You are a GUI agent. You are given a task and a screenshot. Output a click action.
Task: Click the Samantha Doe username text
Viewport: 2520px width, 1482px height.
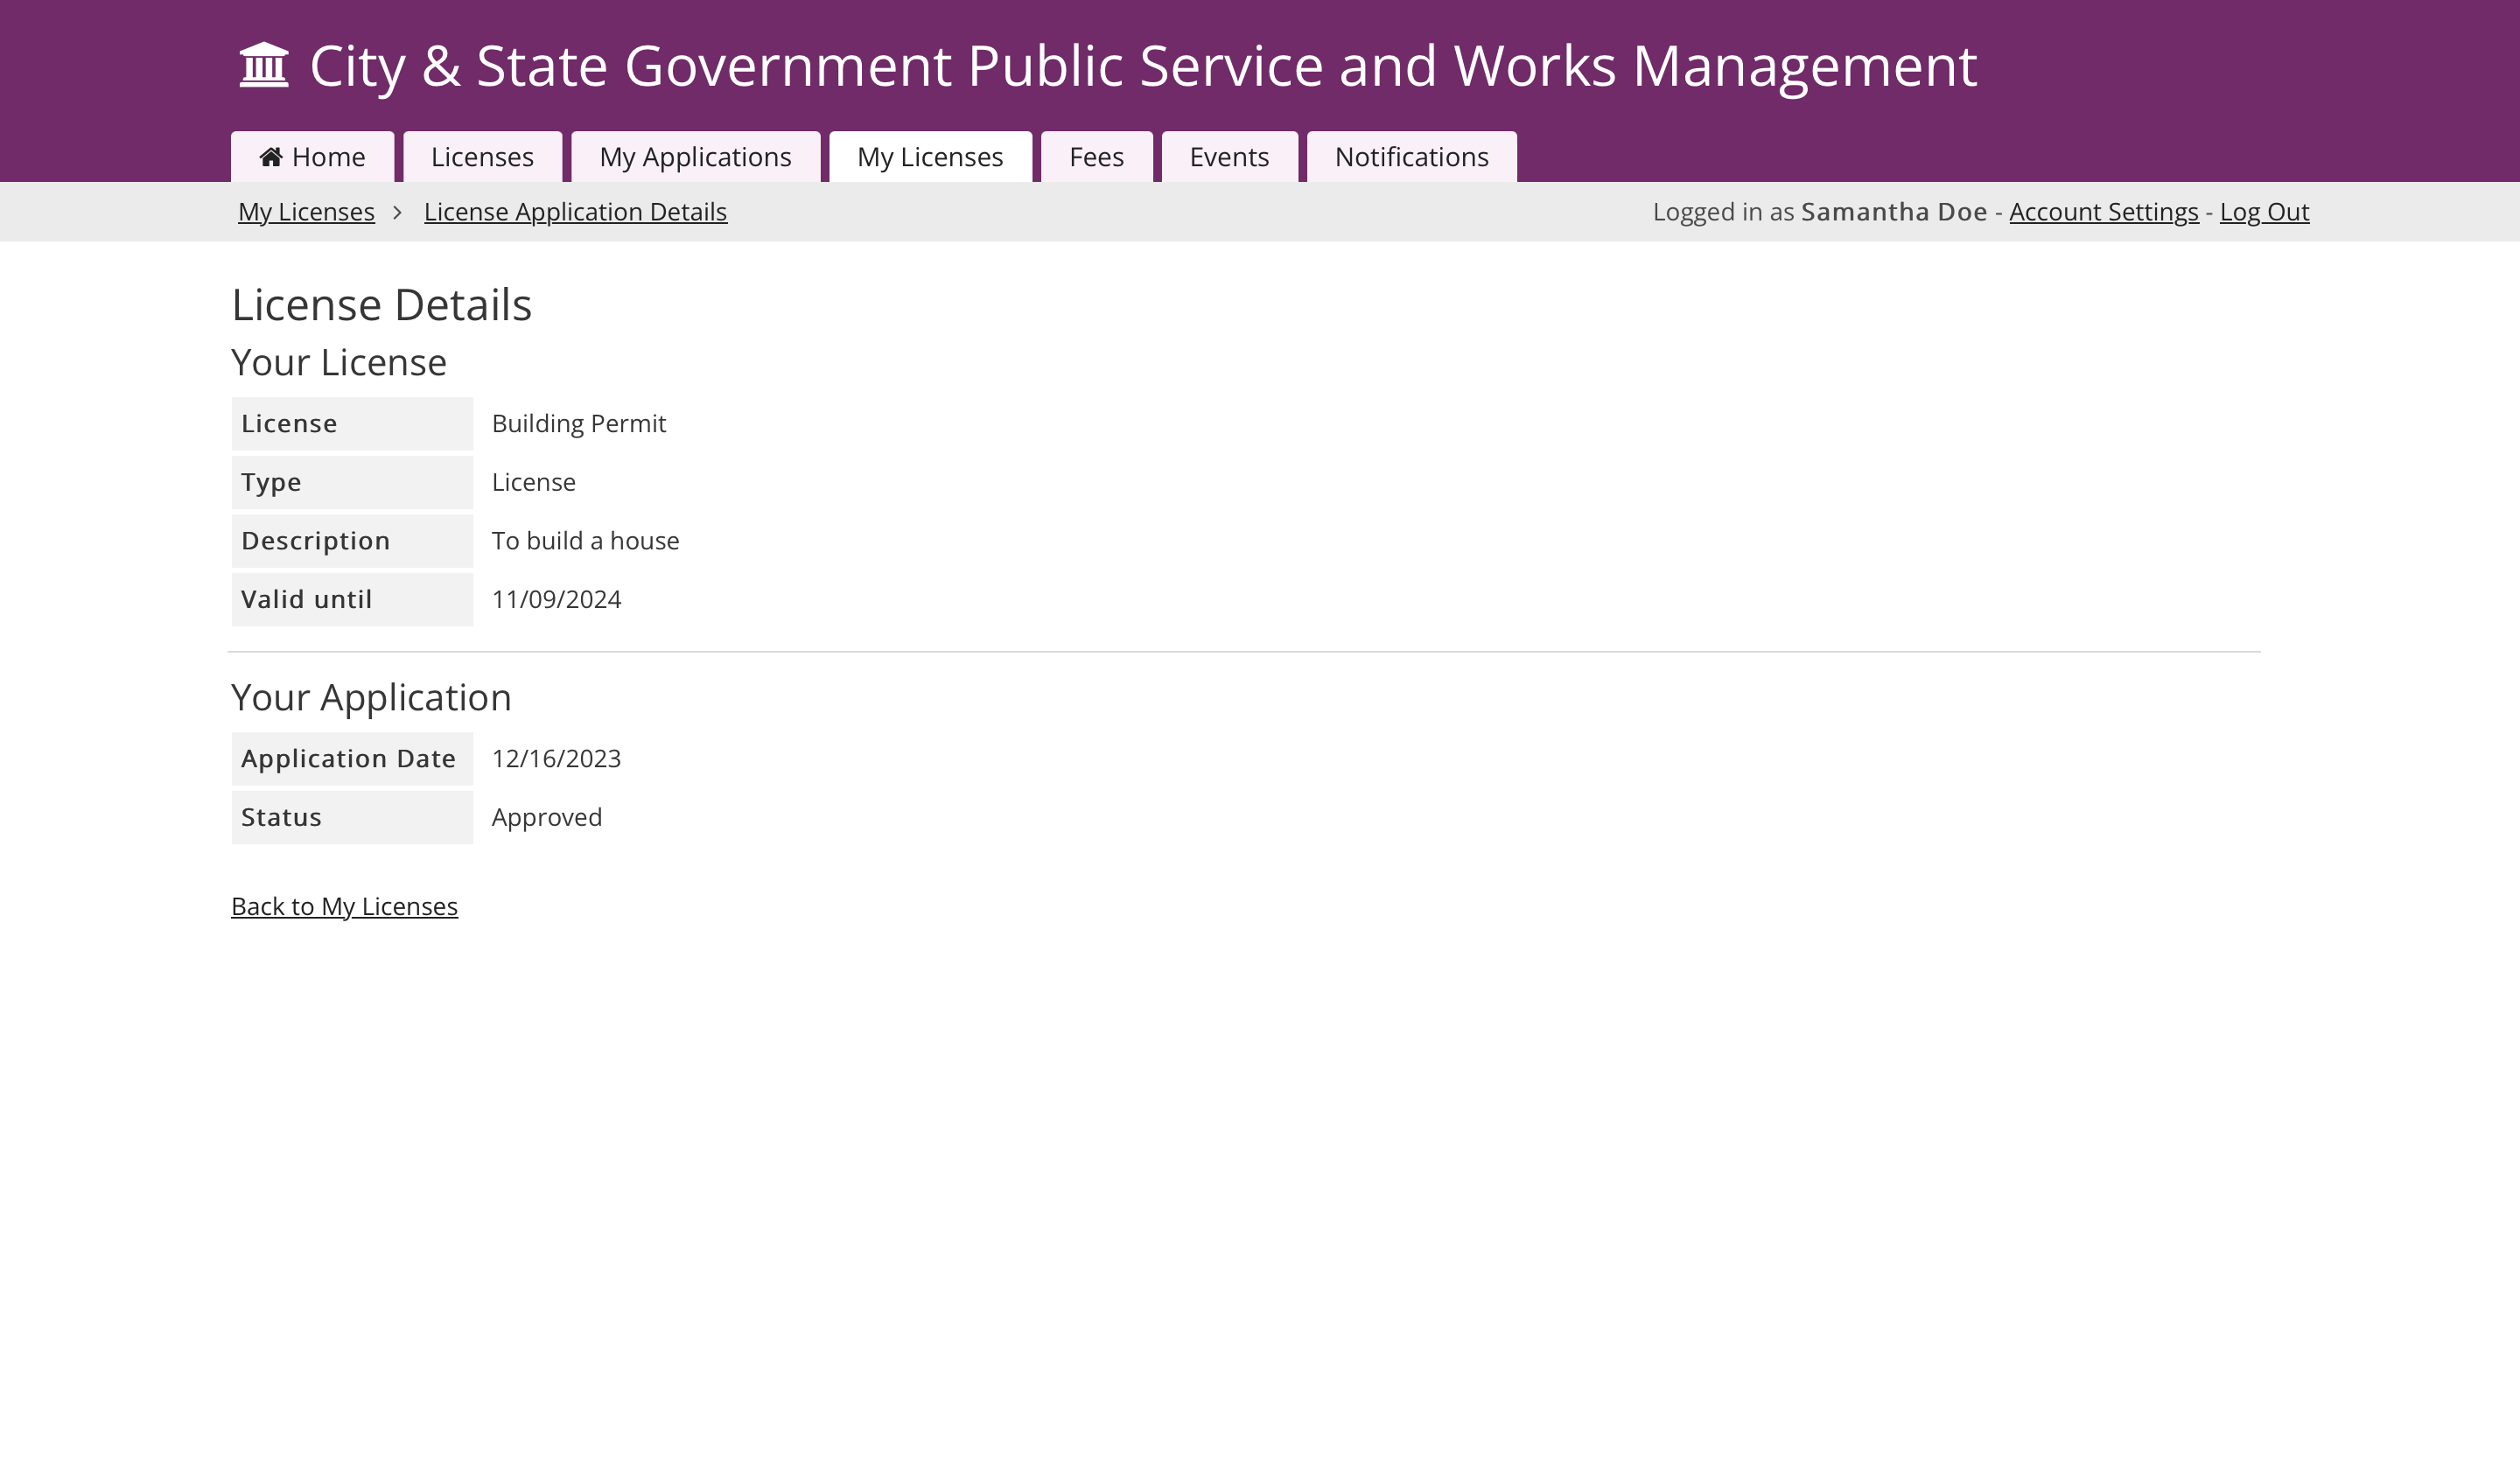point(1893,212)
